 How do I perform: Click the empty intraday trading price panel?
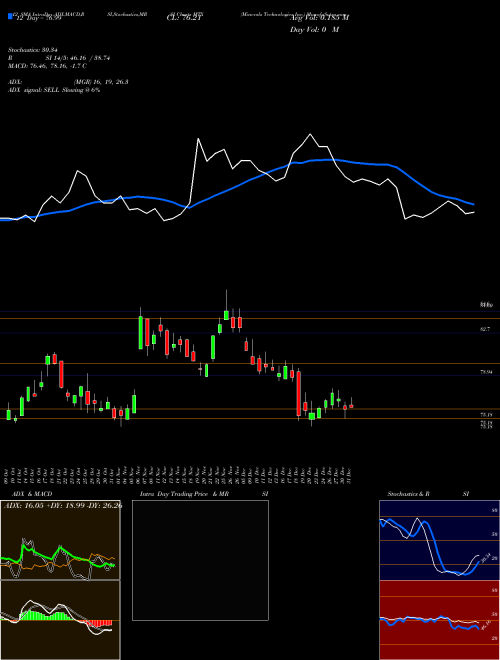coord(200,560)
